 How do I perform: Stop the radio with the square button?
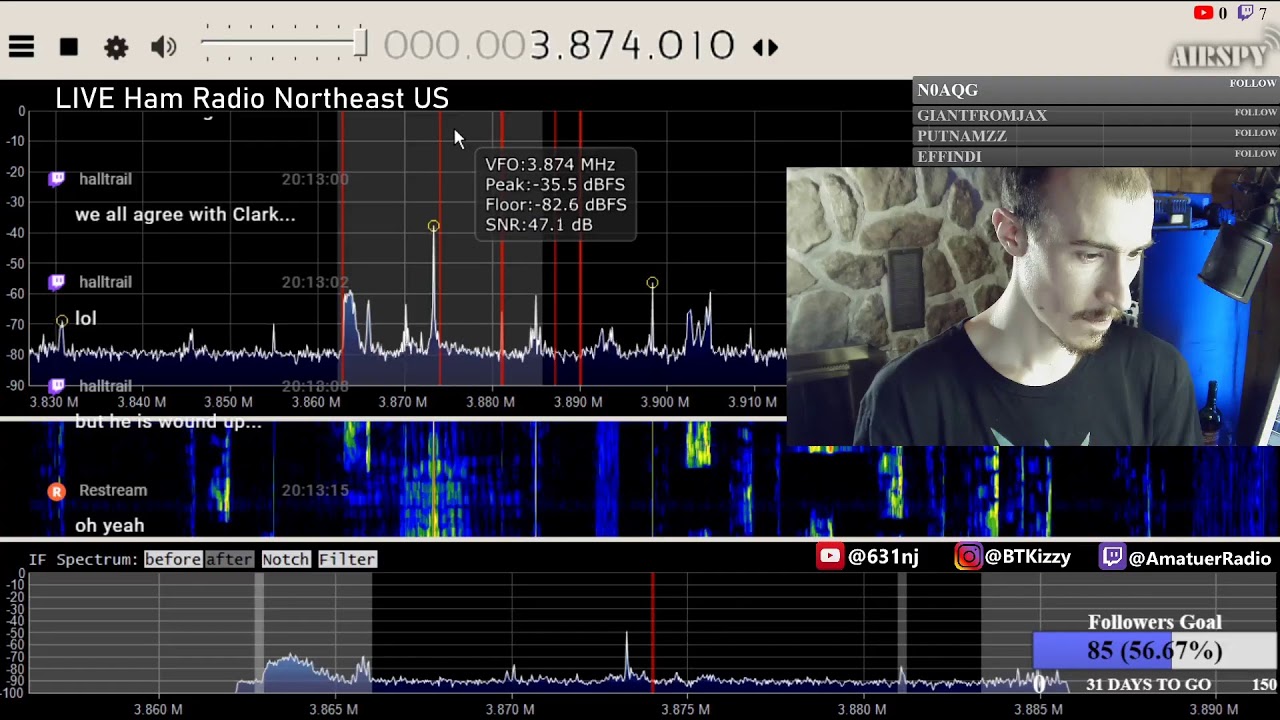tap(68, 47)
